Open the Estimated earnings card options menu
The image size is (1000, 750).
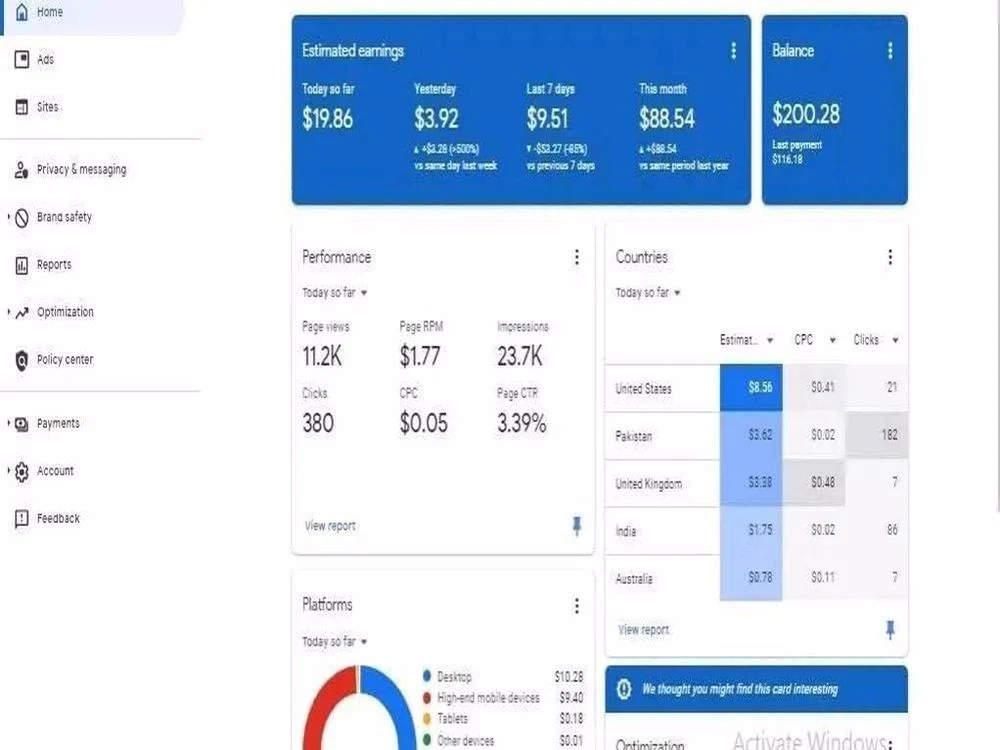[x=733, y=50]
